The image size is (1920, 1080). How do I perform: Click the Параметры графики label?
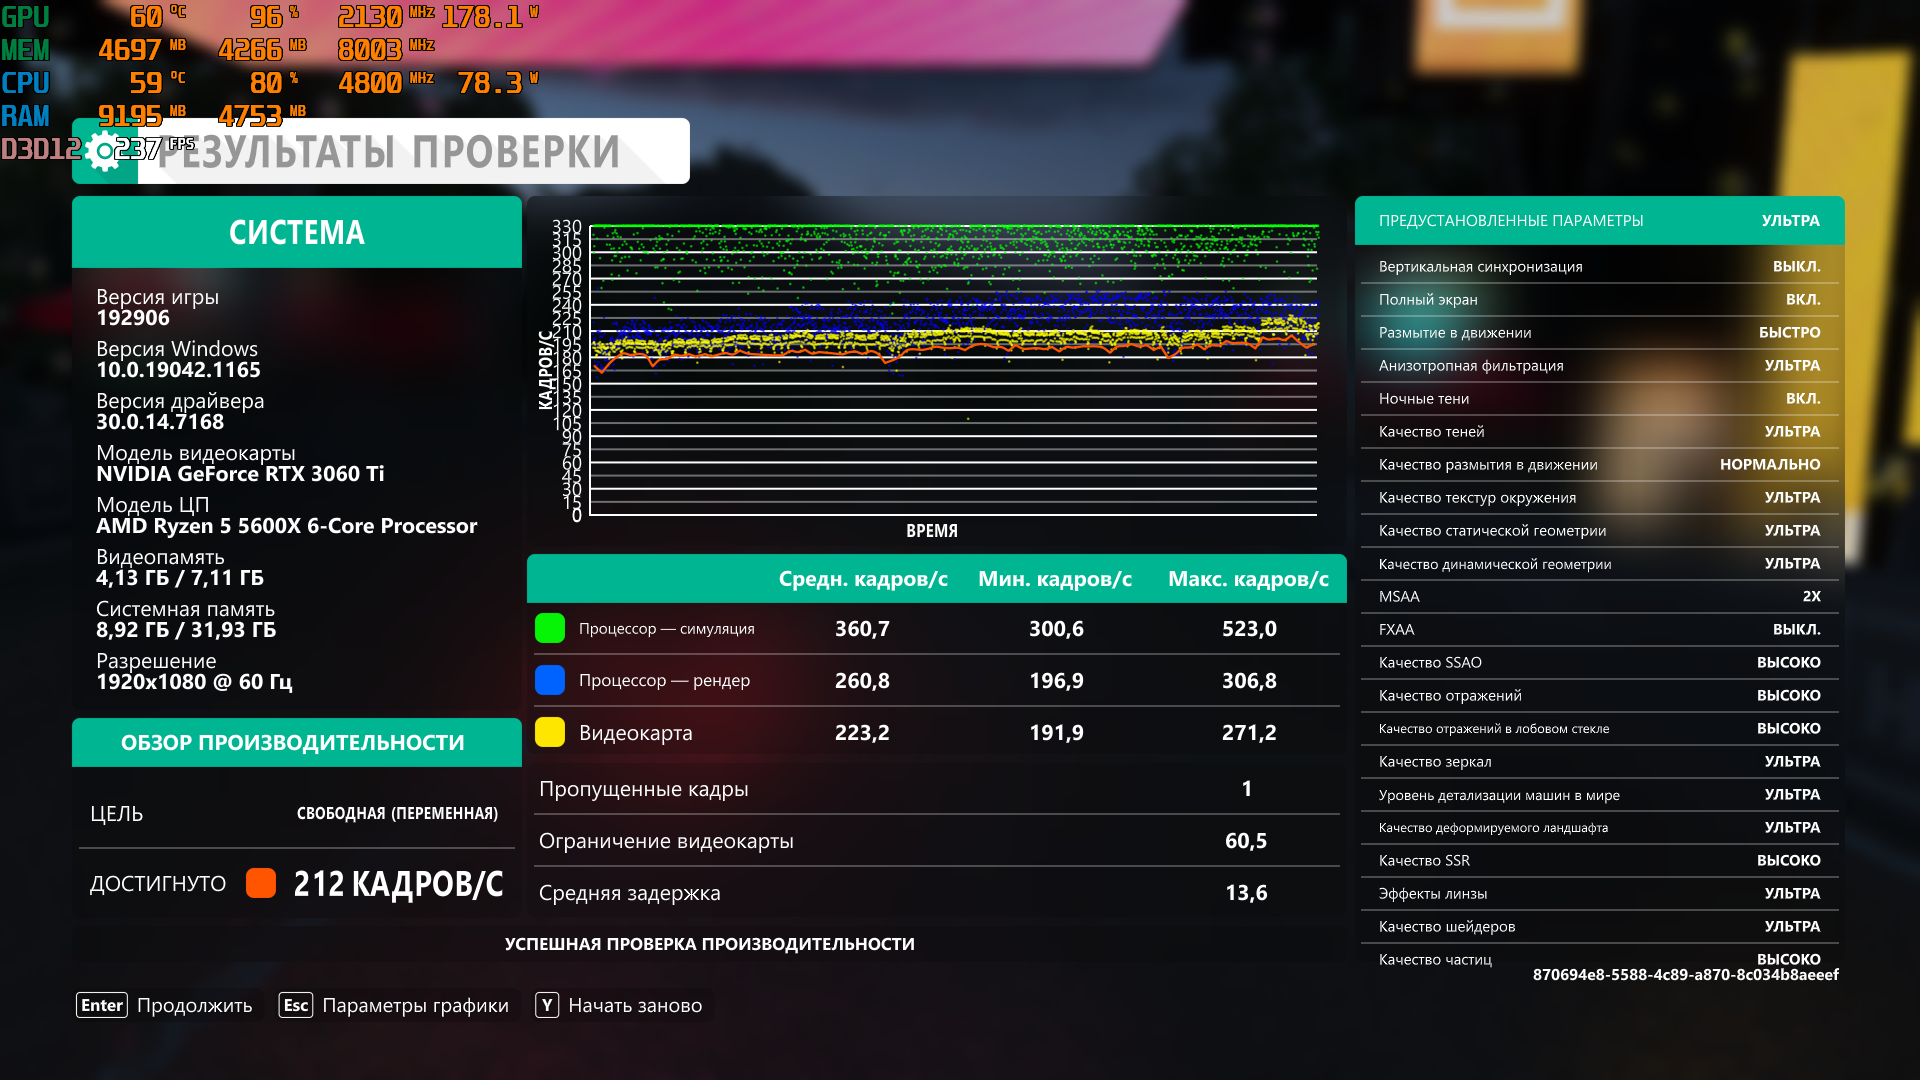(414, 1005)
